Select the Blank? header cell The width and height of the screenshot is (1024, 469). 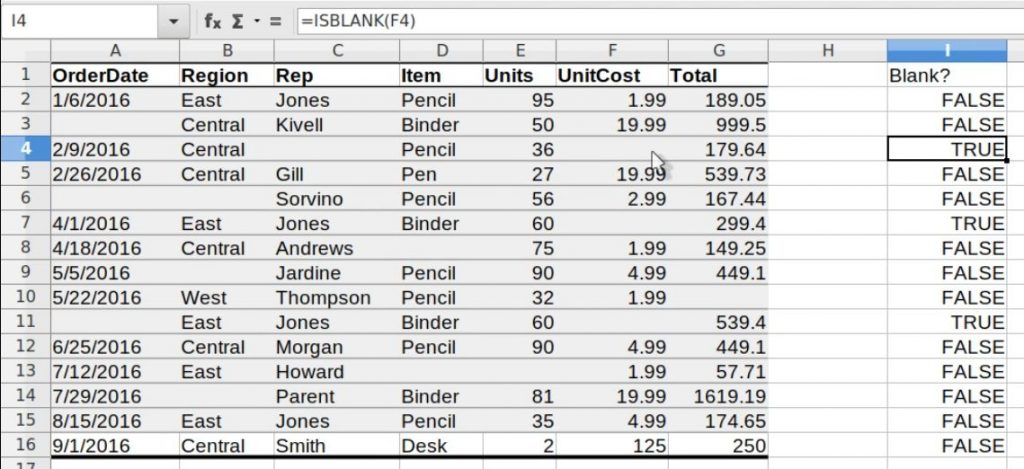[946, 75]
